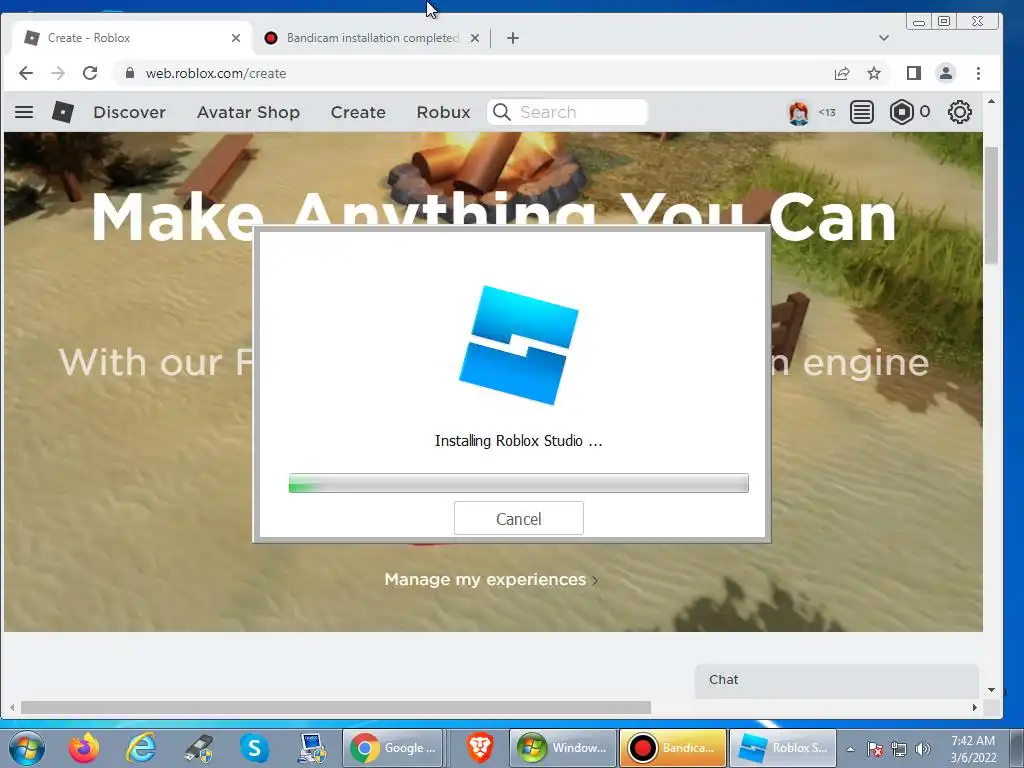The image size is (1024, 768).
Task: Open the Windows Start menu
Action: click(x=27, y=748)
